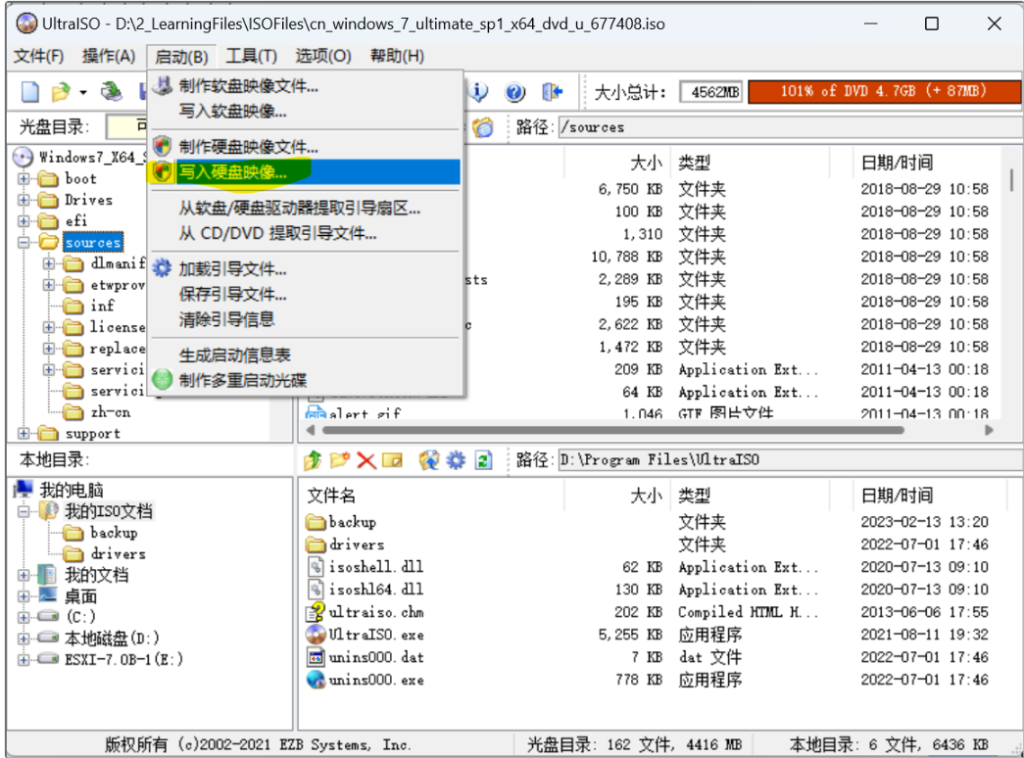The width and height of the screenshot is (1024, 758).
Task: Open the 文件(F) menu
Action: (39, 56)
